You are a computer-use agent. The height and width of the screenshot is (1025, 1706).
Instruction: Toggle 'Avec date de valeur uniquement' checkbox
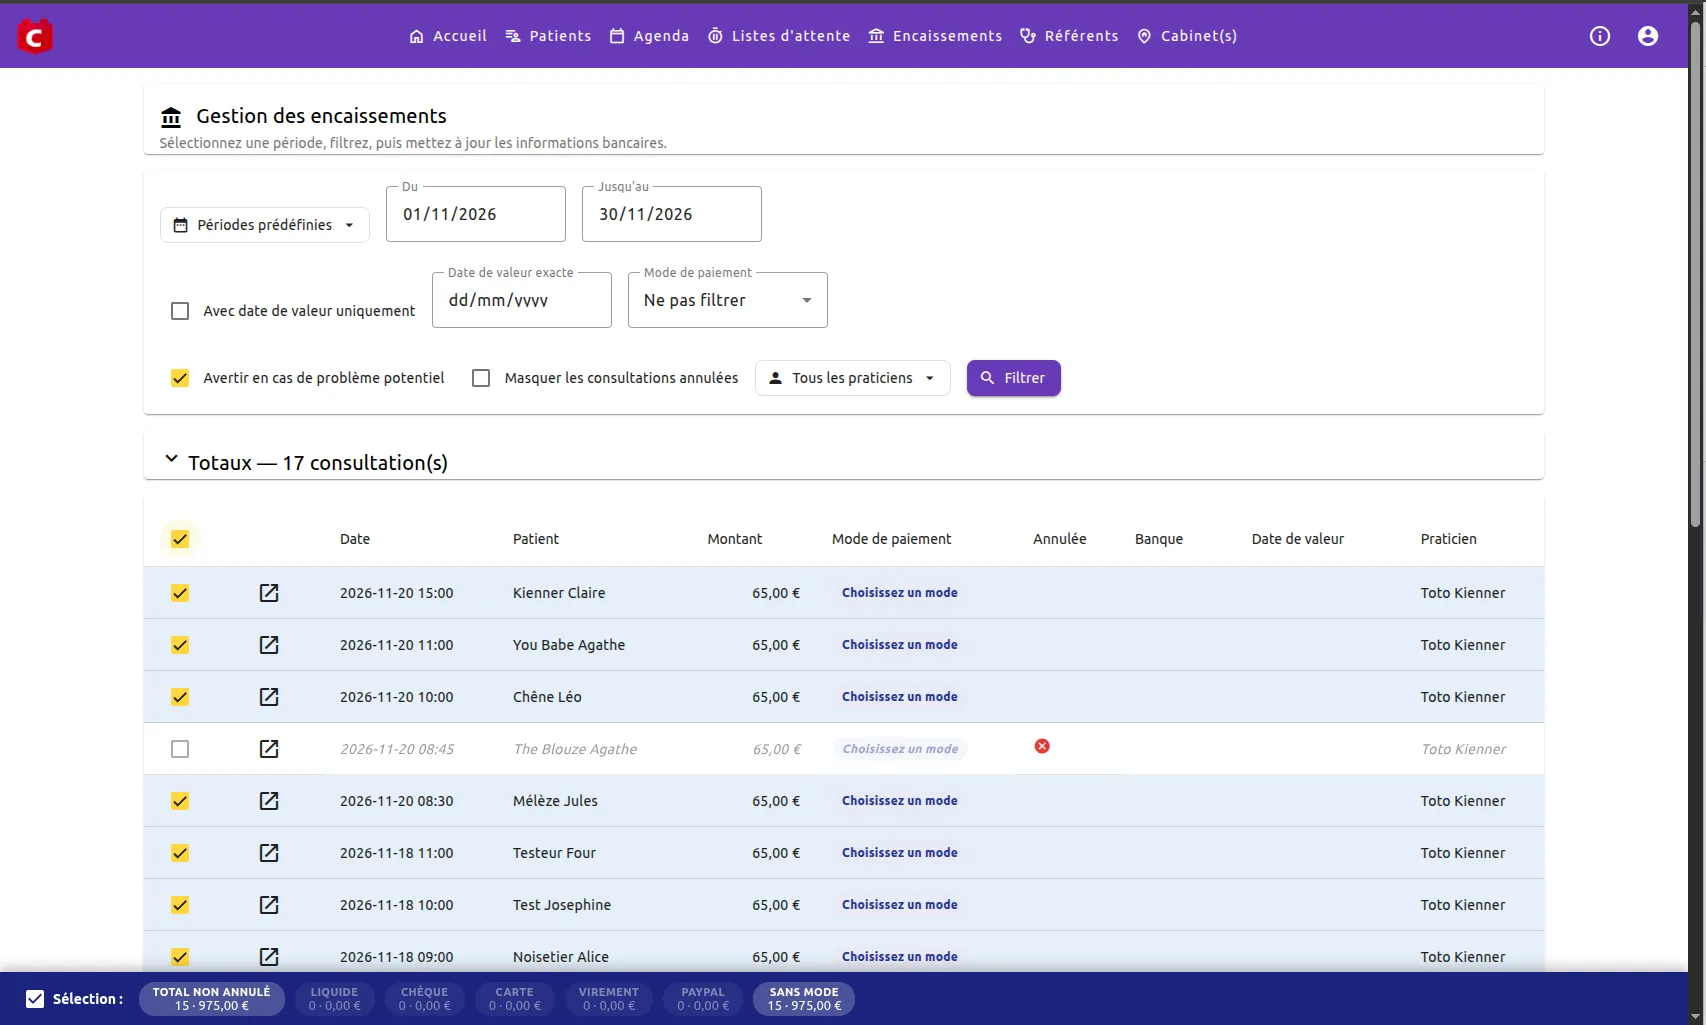coord(180,311)
